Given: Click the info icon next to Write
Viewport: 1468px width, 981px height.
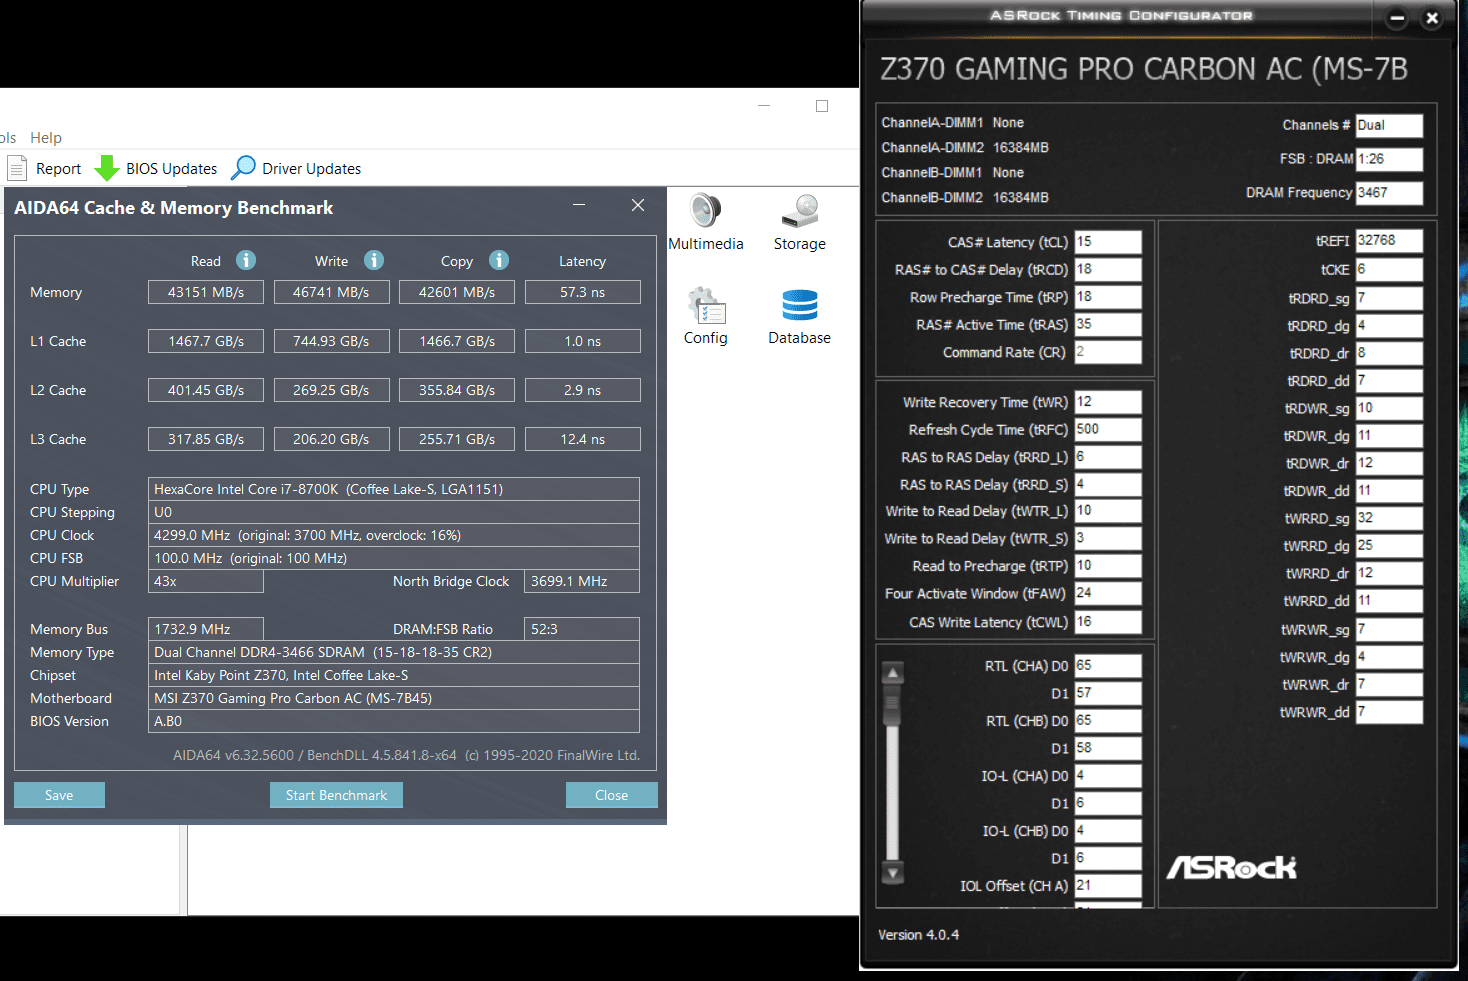Looking at the screenshot, I should coord(374,260).
